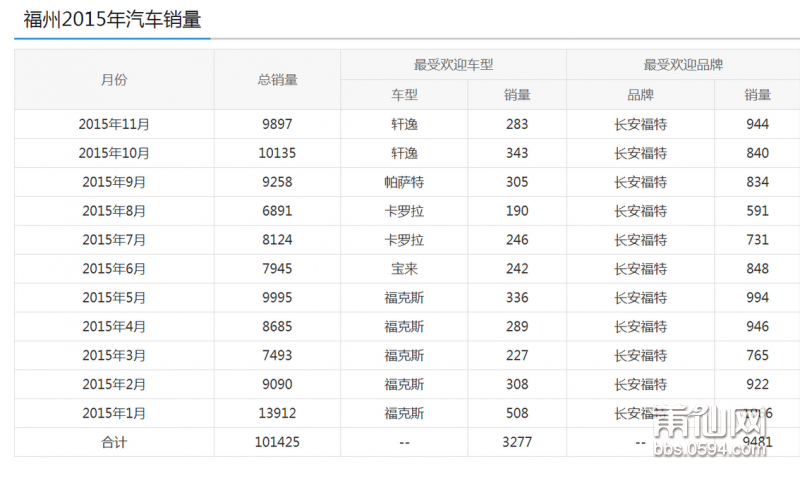800x488 pixels.
Task: Click total sales value 8685
Action: click(x=277, y=327)
